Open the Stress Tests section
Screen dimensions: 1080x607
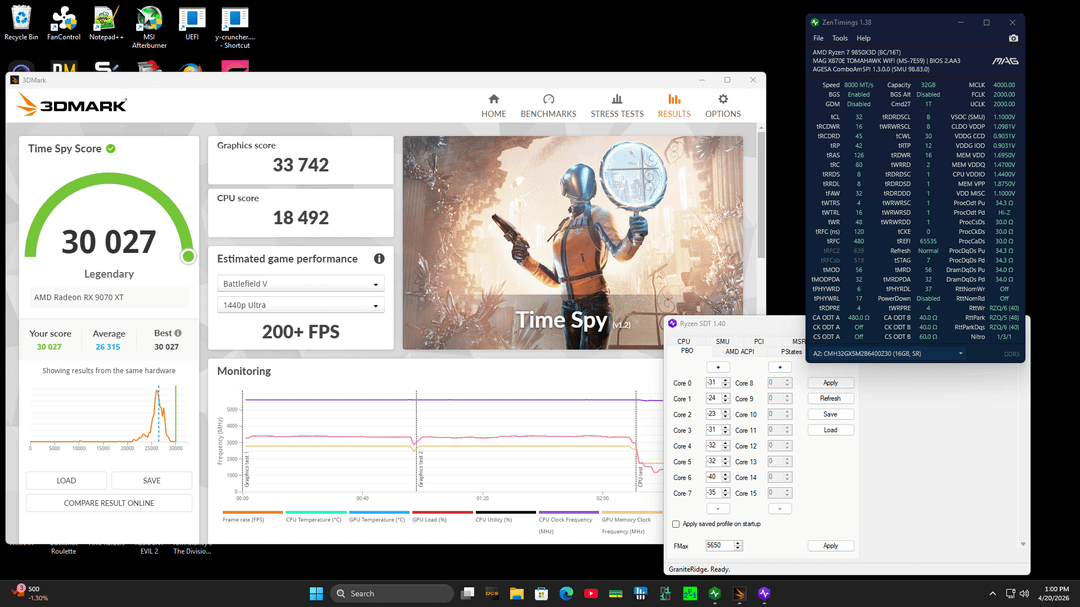coord(617,105)
